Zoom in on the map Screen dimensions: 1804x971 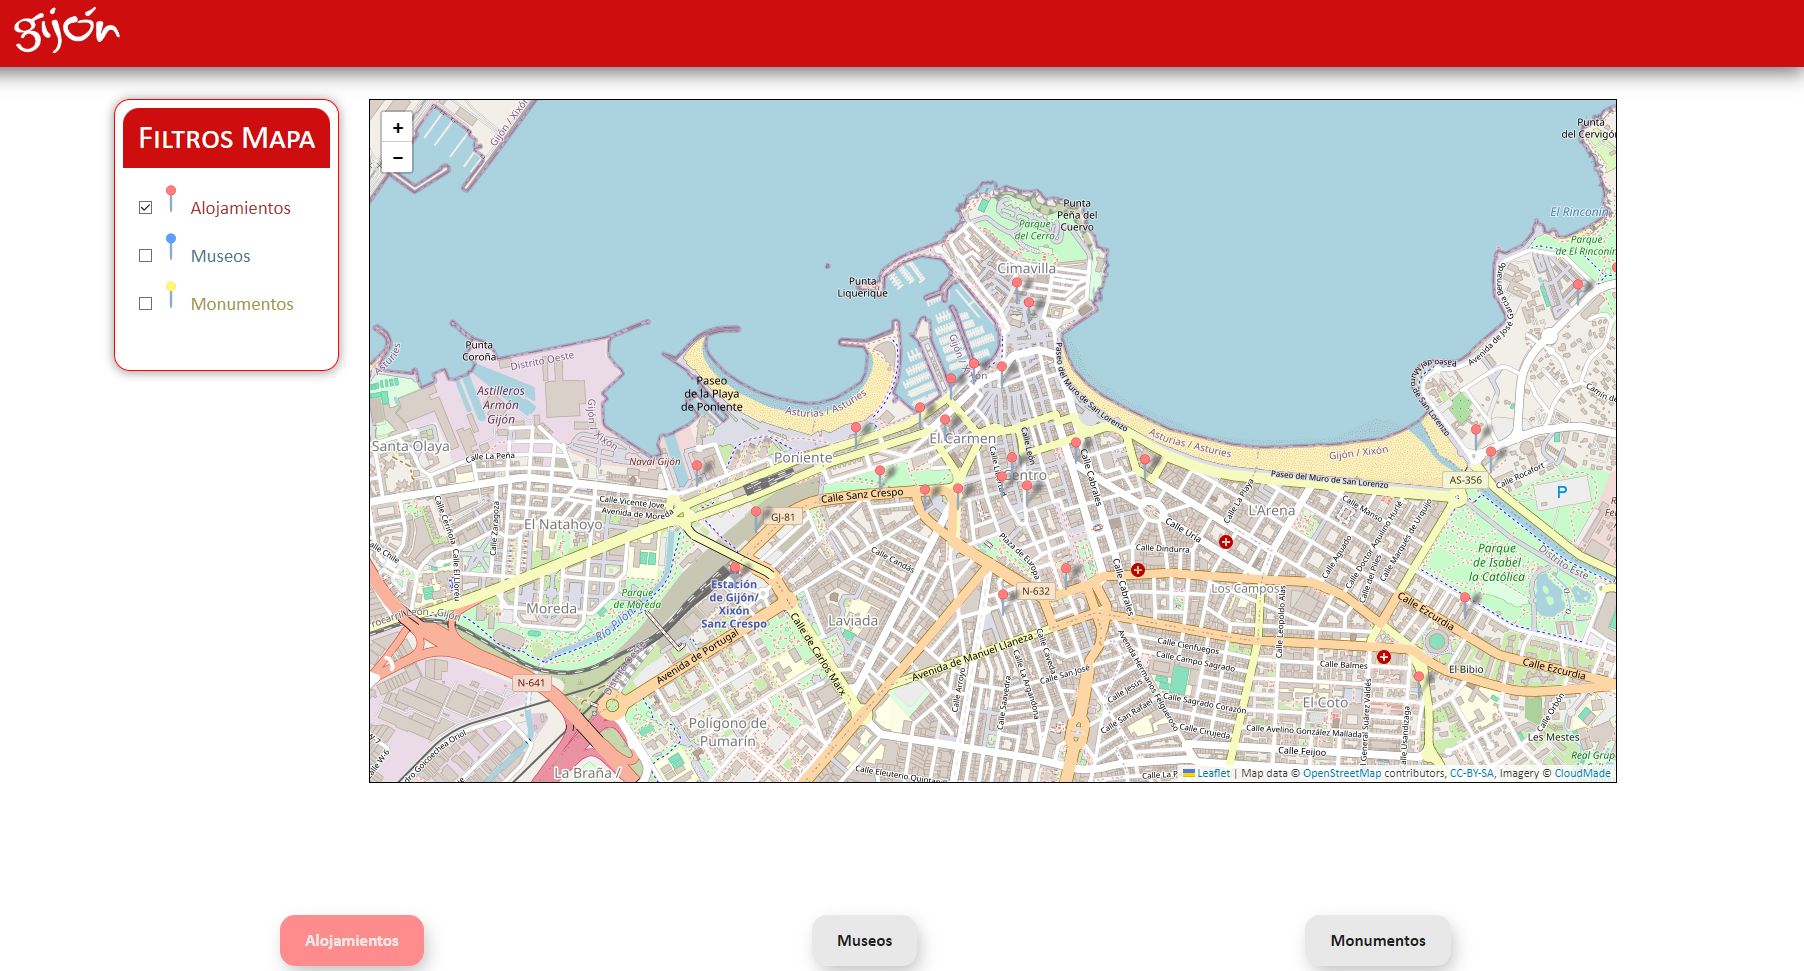coord(397,127)
